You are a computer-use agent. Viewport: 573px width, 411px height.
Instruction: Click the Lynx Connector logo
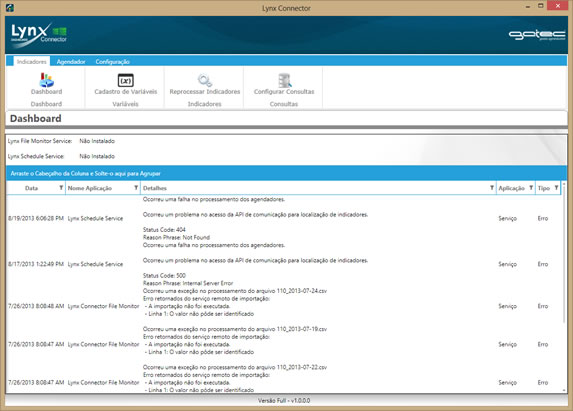pyautogui.click(x=39, y=35)
